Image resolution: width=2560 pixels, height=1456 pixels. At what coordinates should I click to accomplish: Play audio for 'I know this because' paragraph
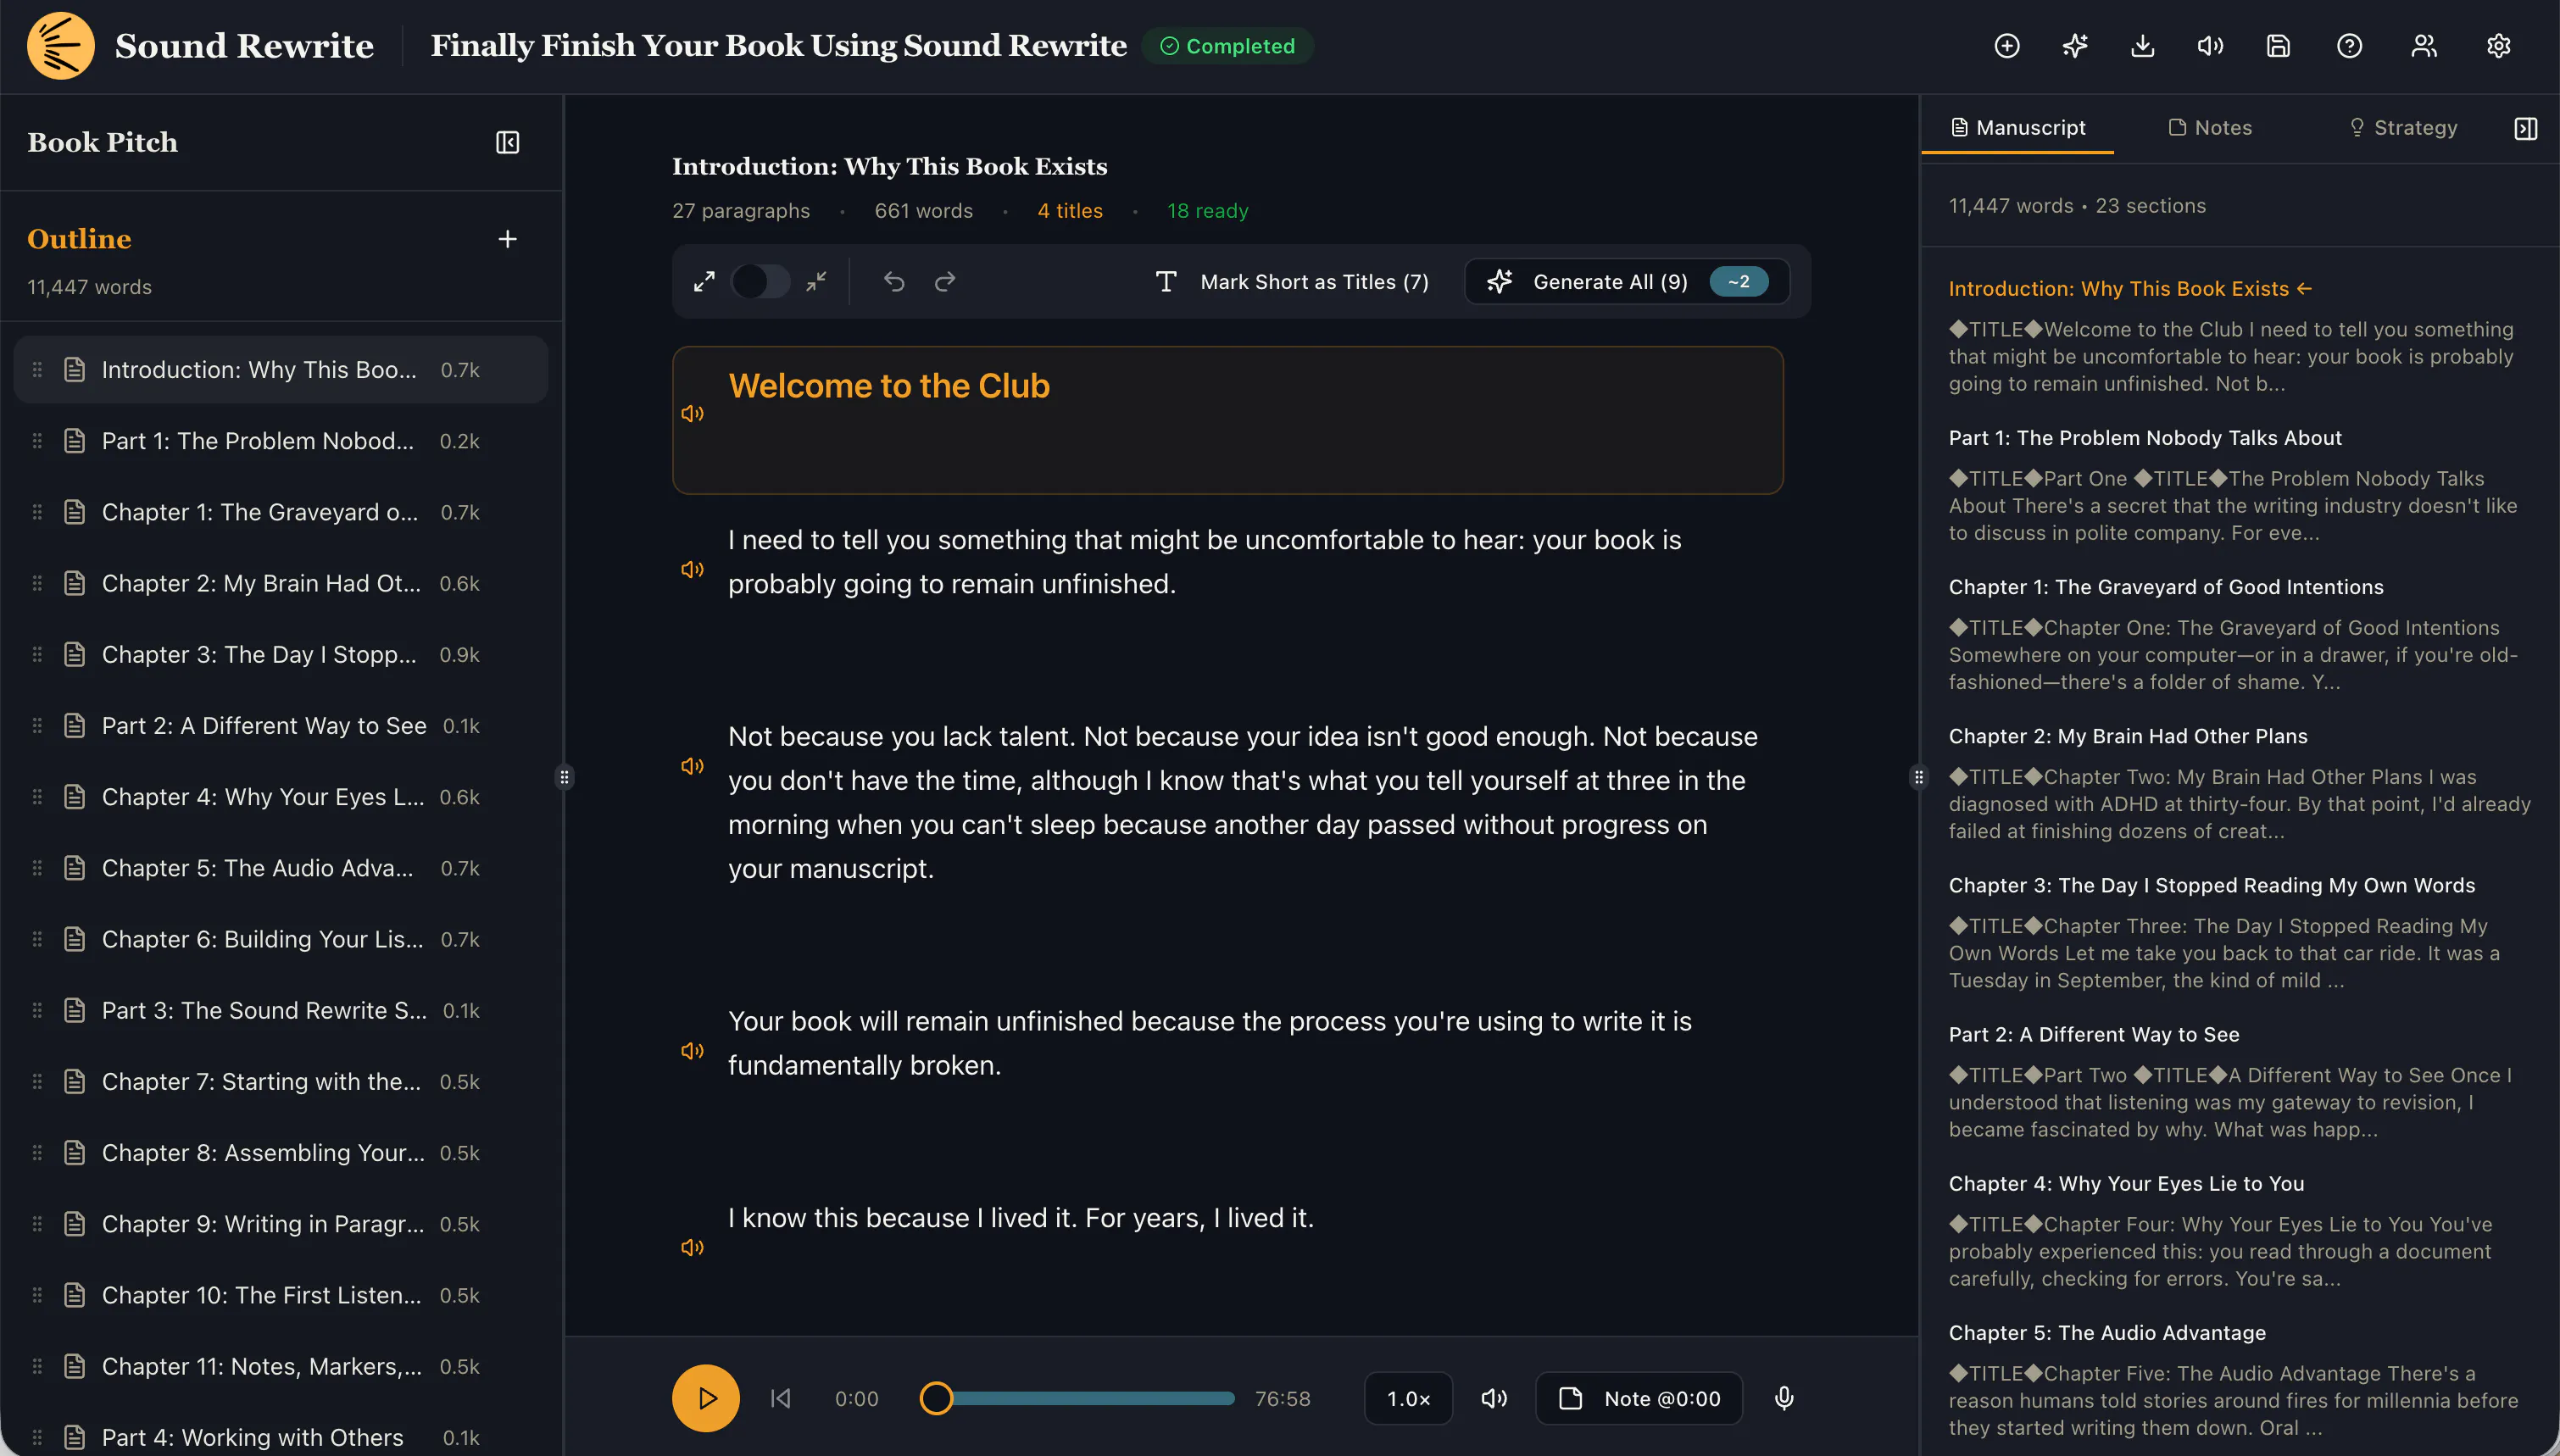pos(692,1247)
